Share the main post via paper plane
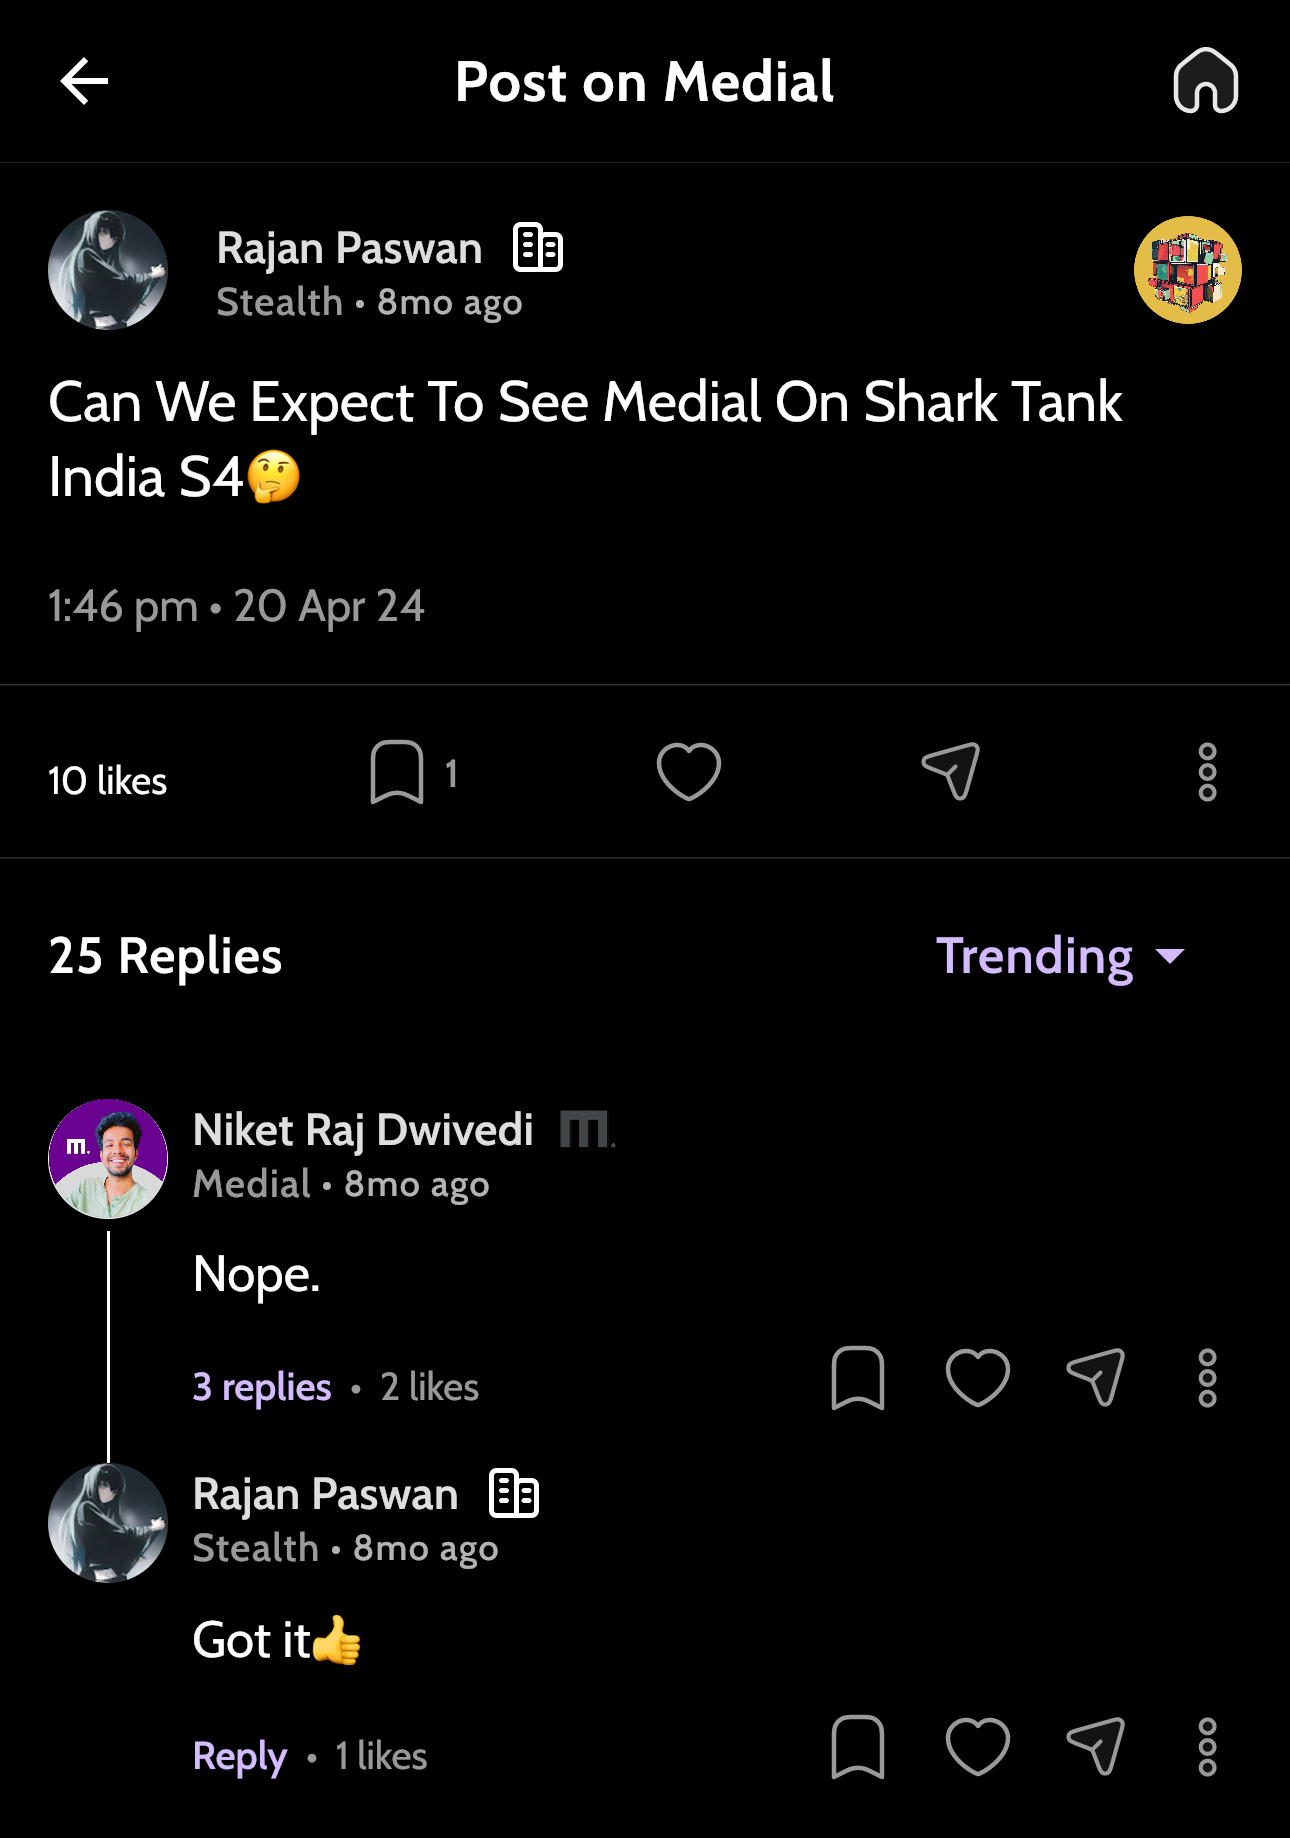The height and width of the screenshot is (1838, 1290). pos(950,772)
